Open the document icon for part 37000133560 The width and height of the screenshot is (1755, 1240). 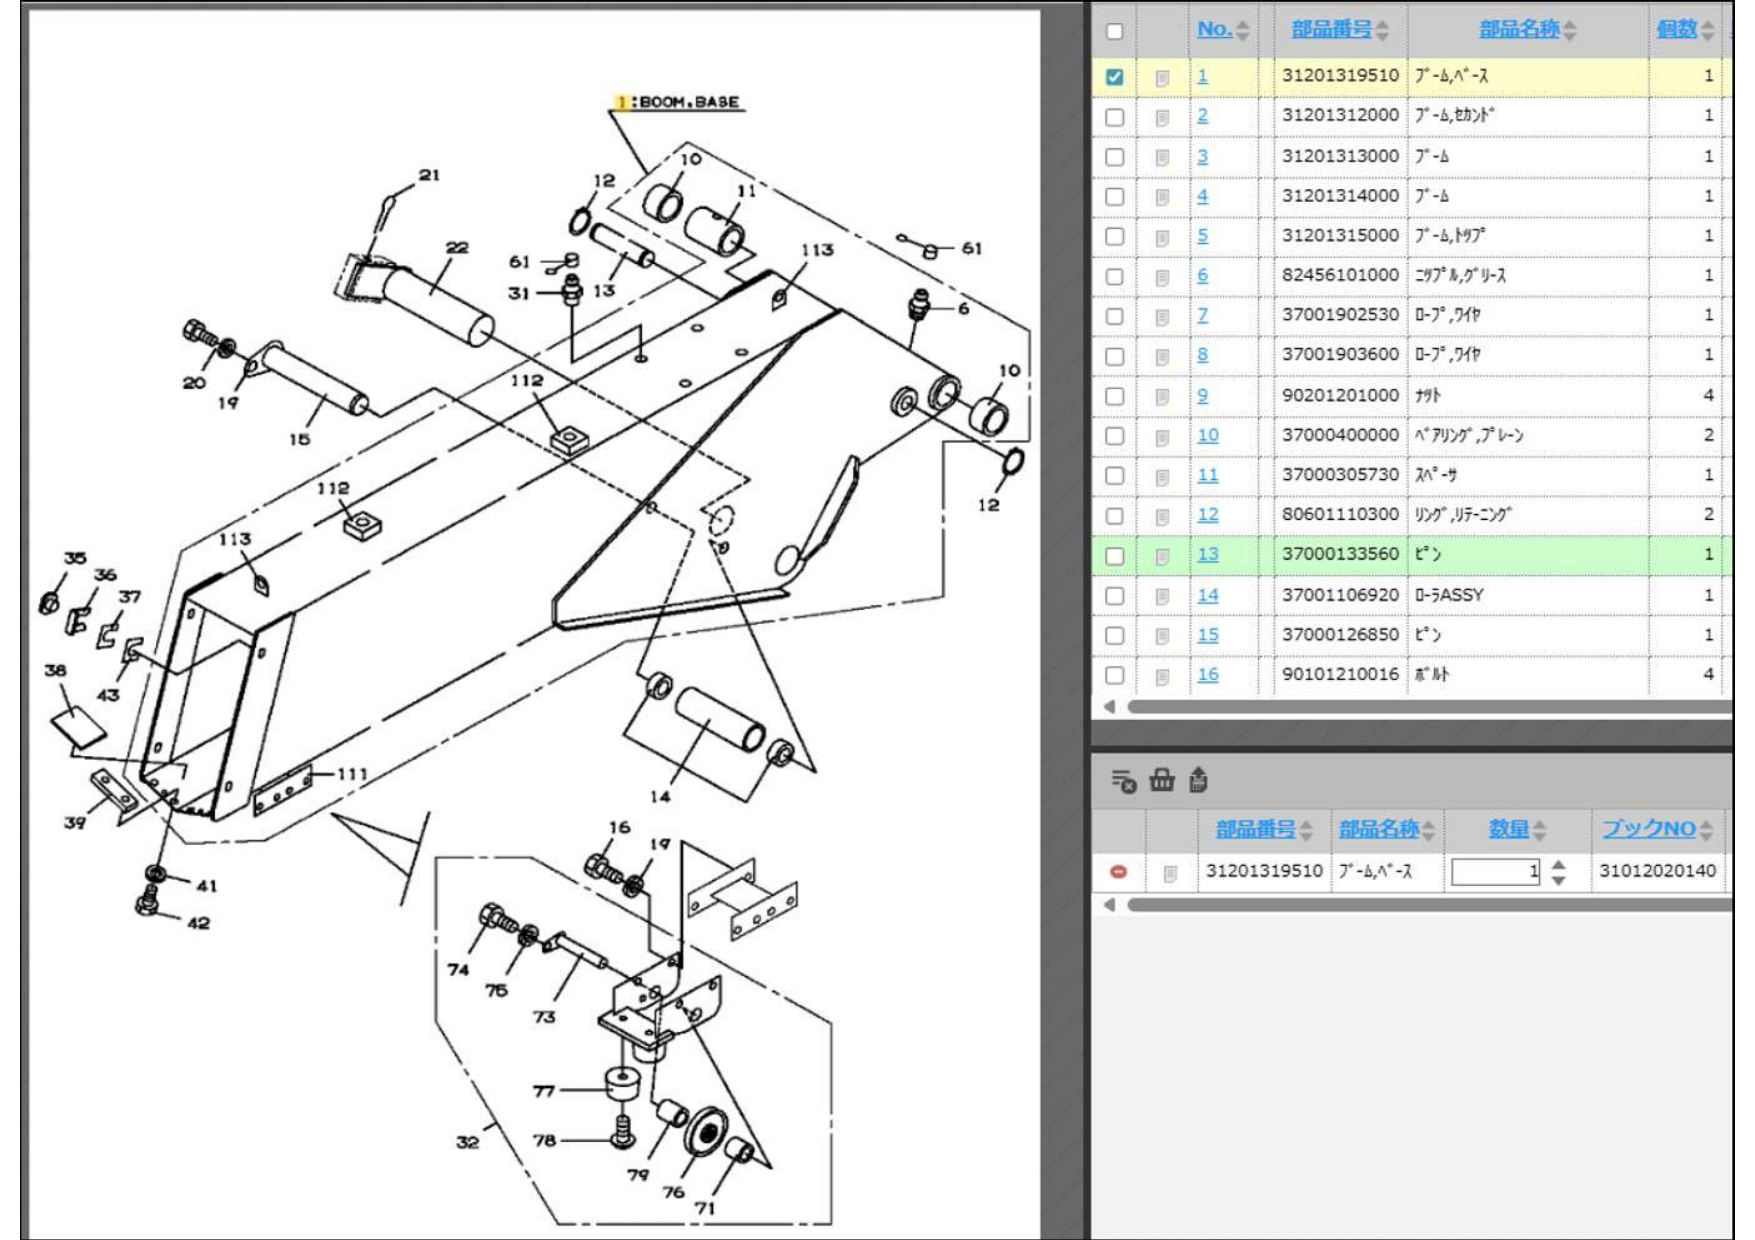point(1162,556)
